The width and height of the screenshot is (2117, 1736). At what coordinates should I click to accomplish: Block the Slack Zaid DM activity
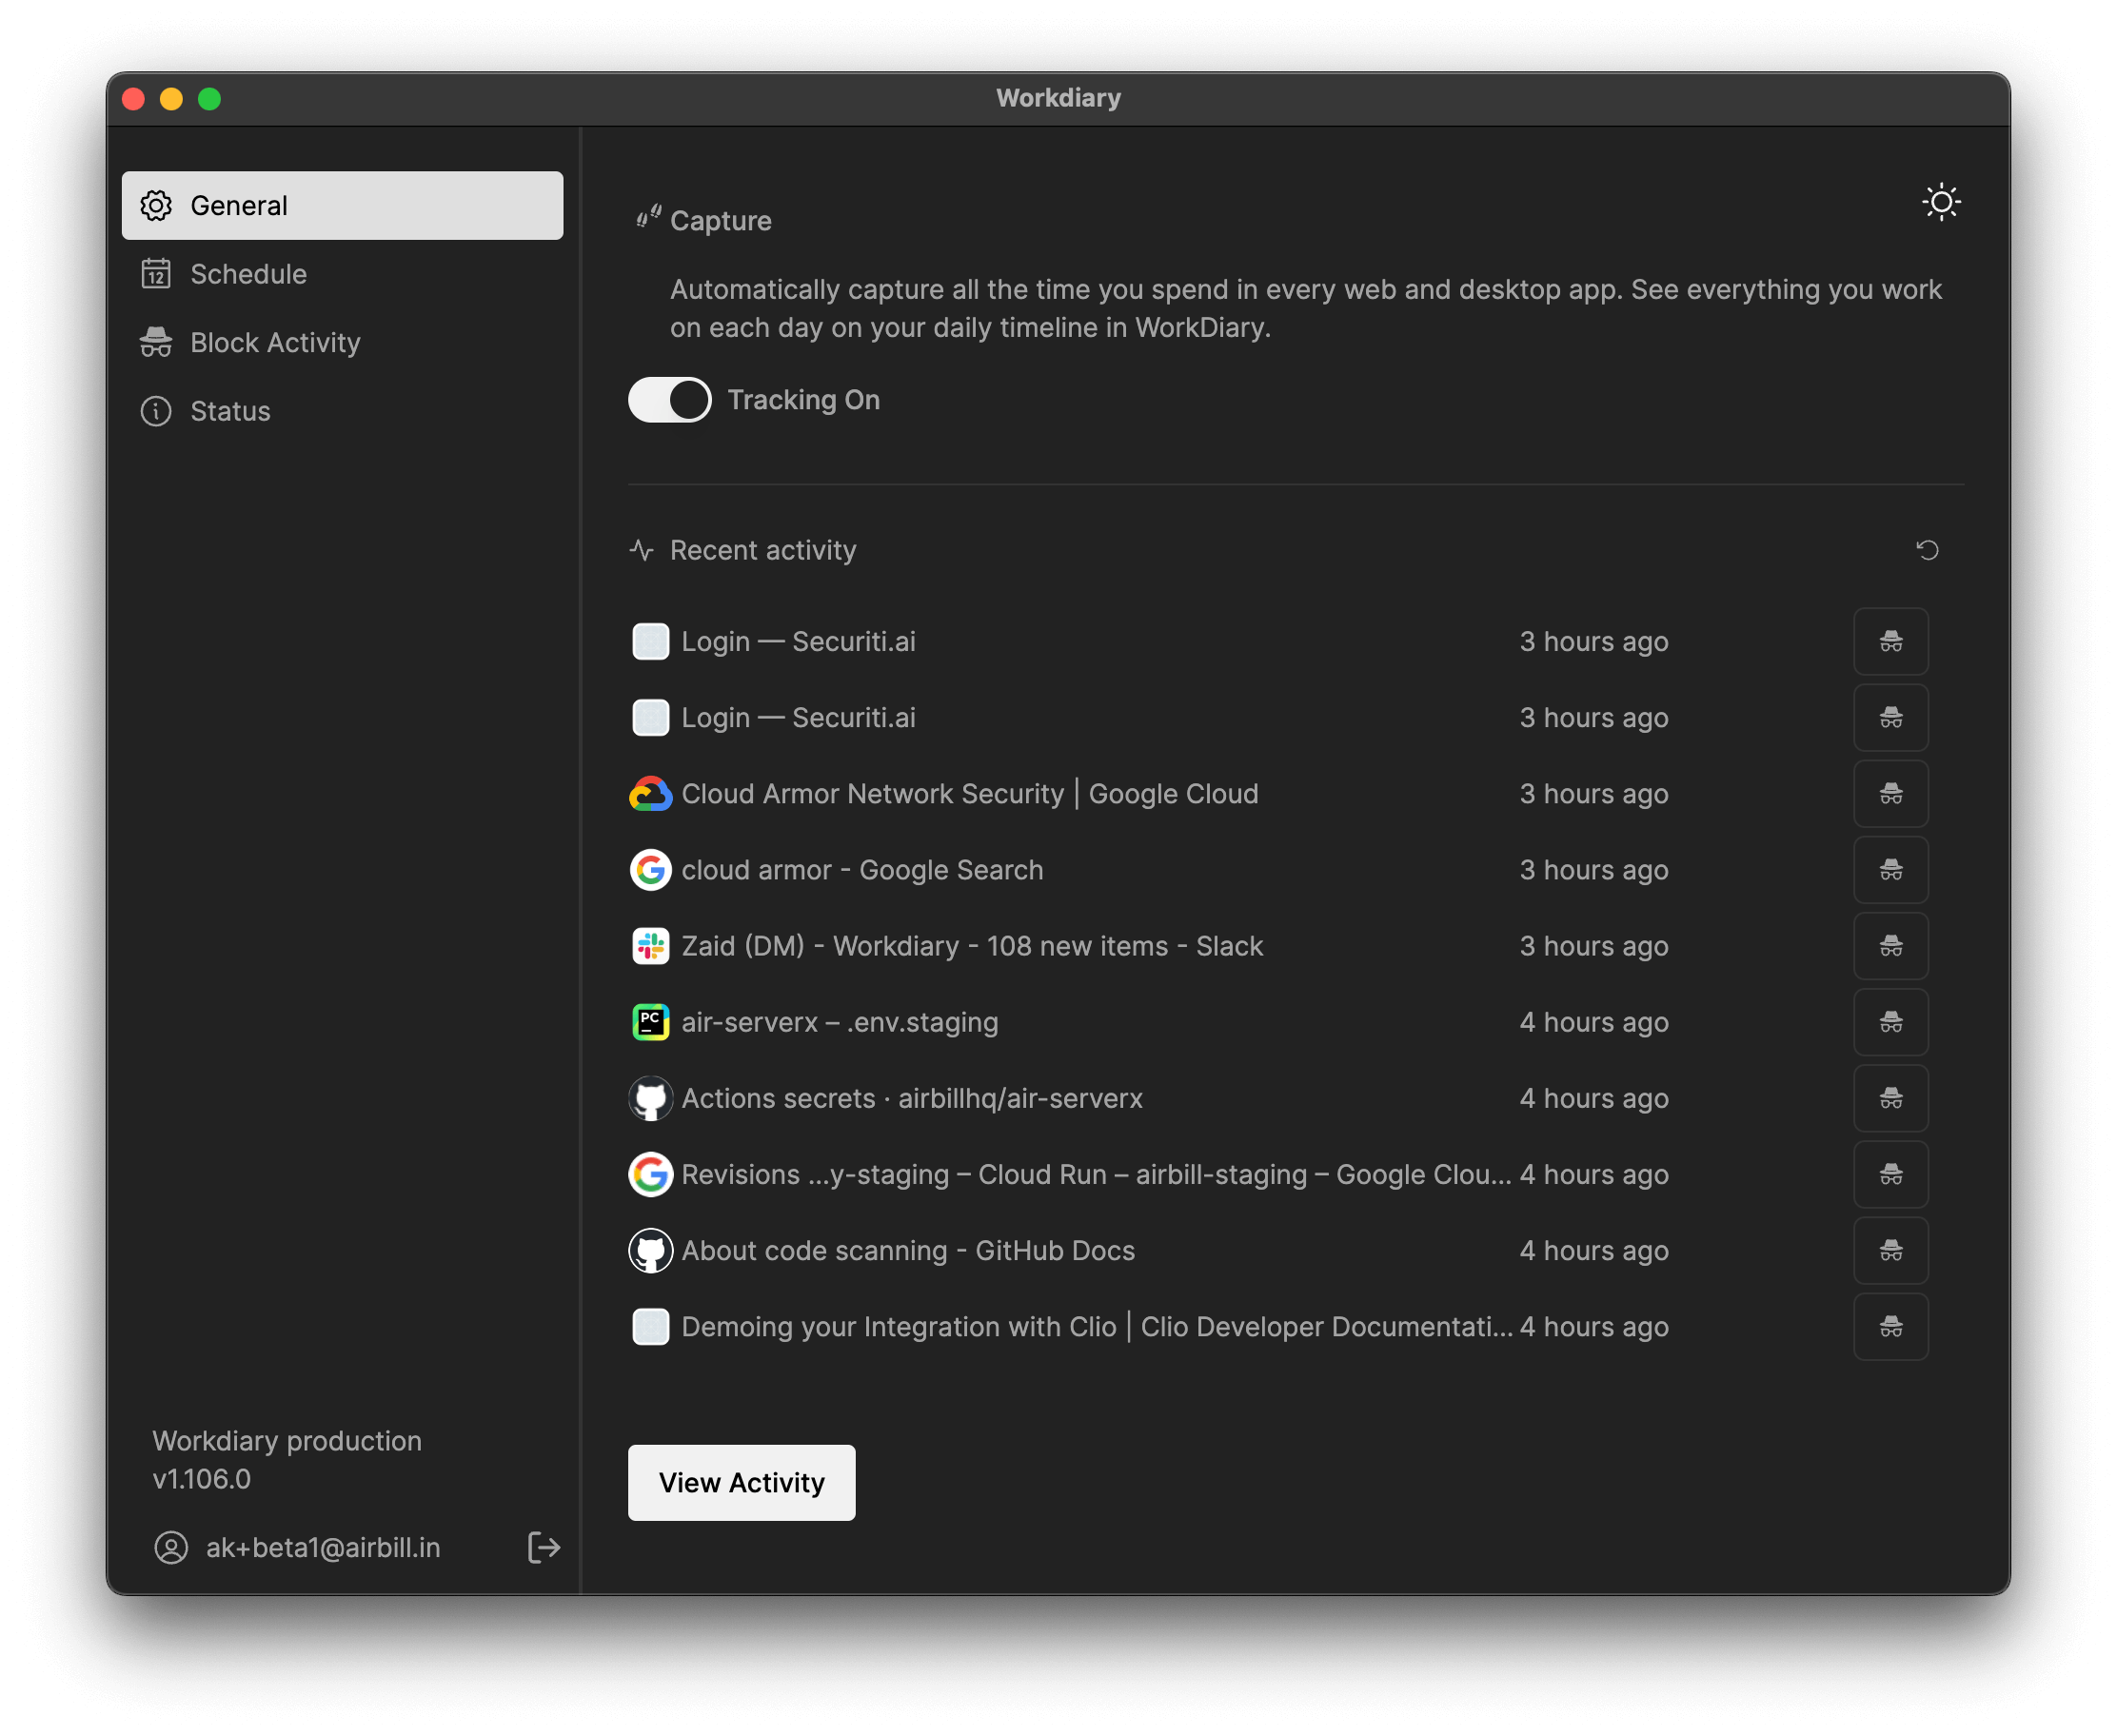click(1890, 946)
